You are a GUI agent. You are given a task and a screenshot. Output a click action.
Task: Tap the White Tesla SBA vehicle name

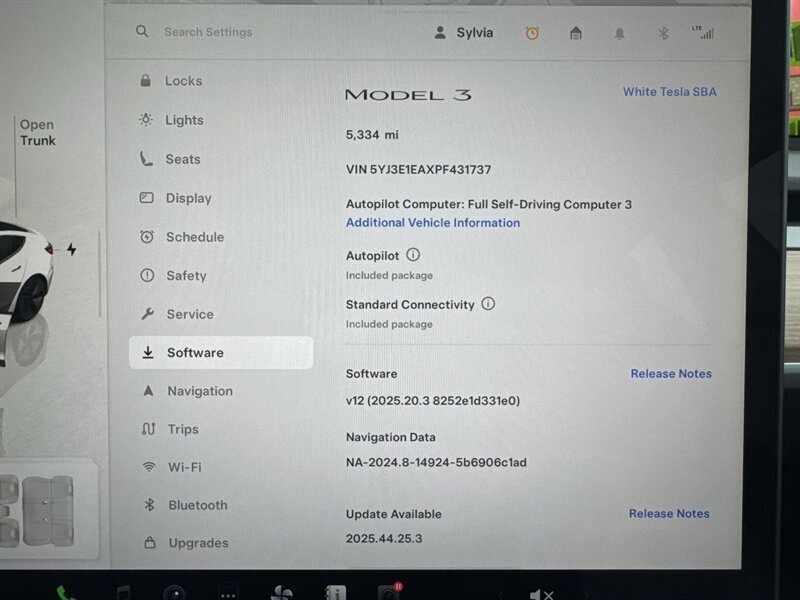(x=669, y=92)
